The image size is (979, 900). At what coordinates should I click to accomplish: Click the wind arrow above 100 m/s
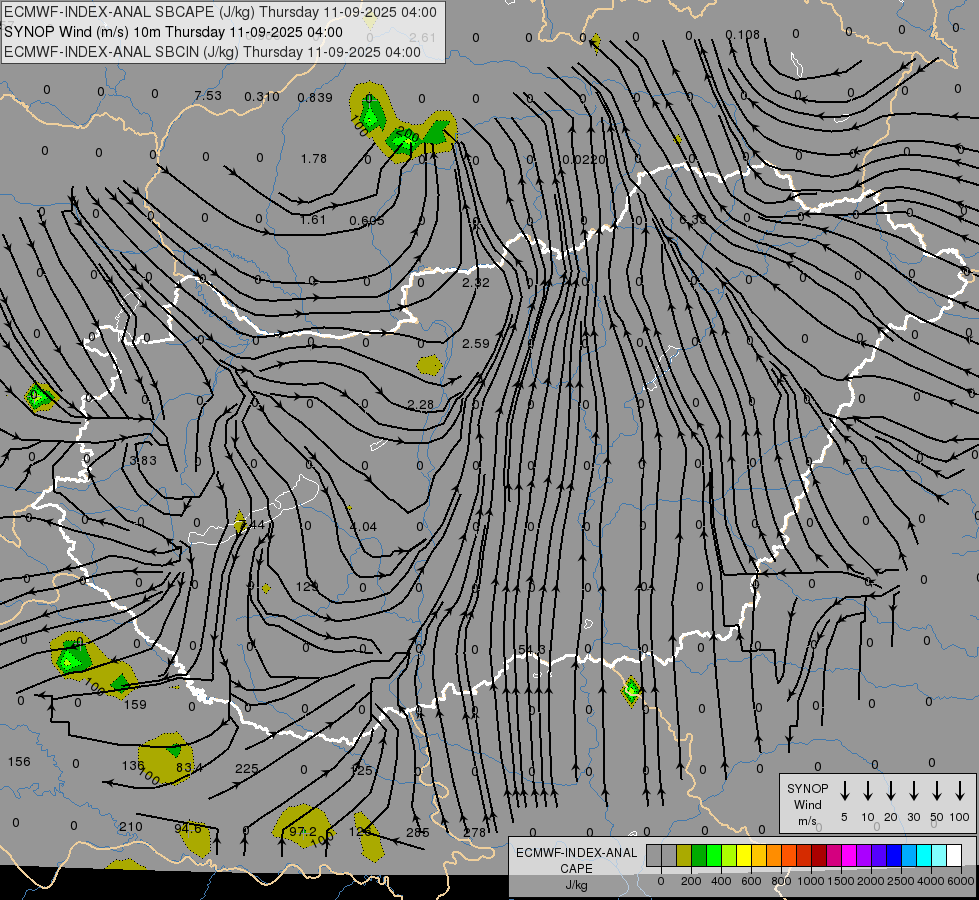[960, 790]
